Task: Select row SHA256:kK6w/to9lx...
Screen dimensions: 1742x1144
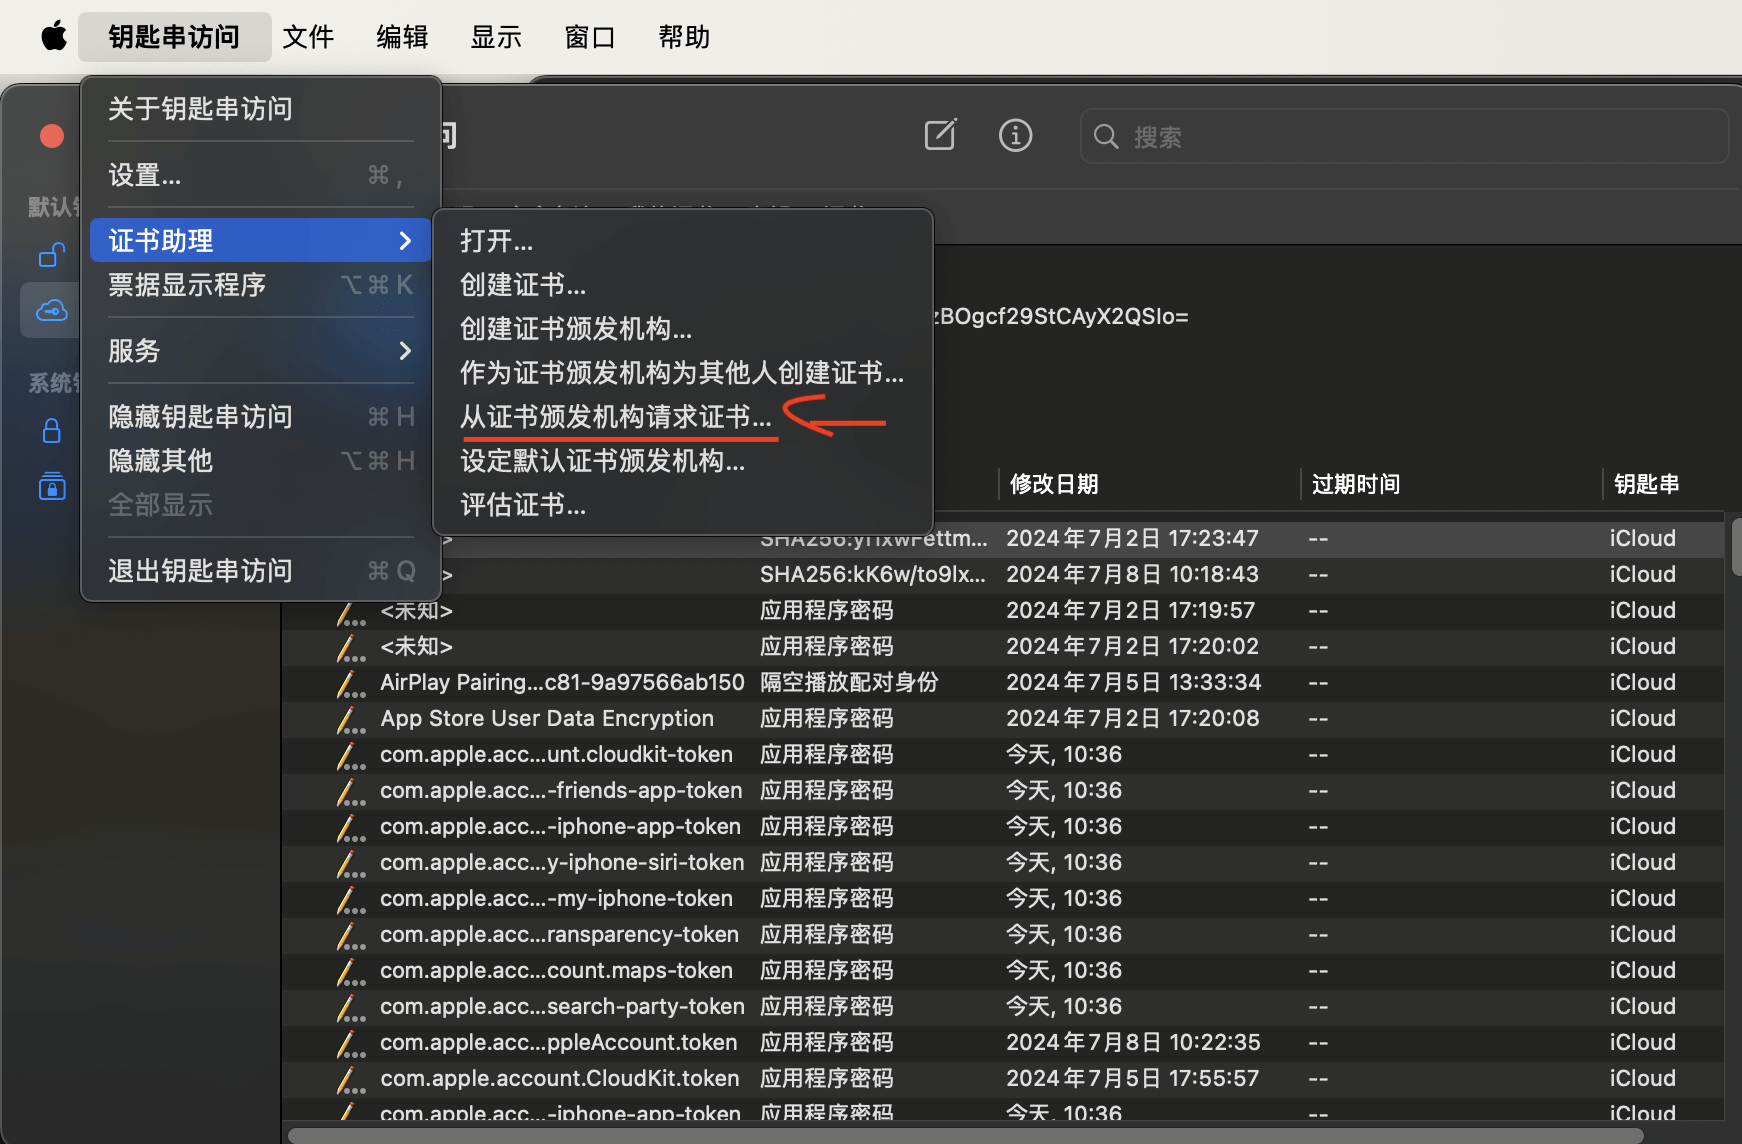Action: coord(1003,574)
